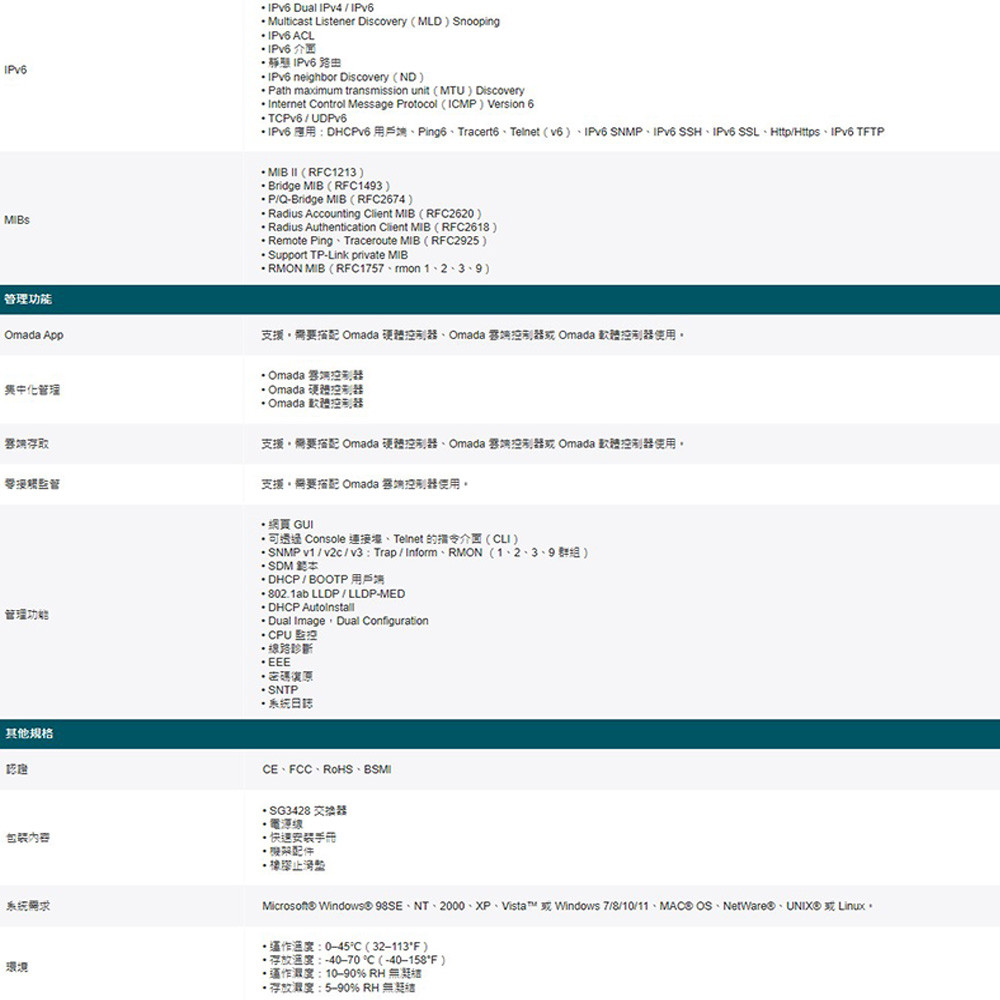Select the MIBs row label

coord(17,220)
